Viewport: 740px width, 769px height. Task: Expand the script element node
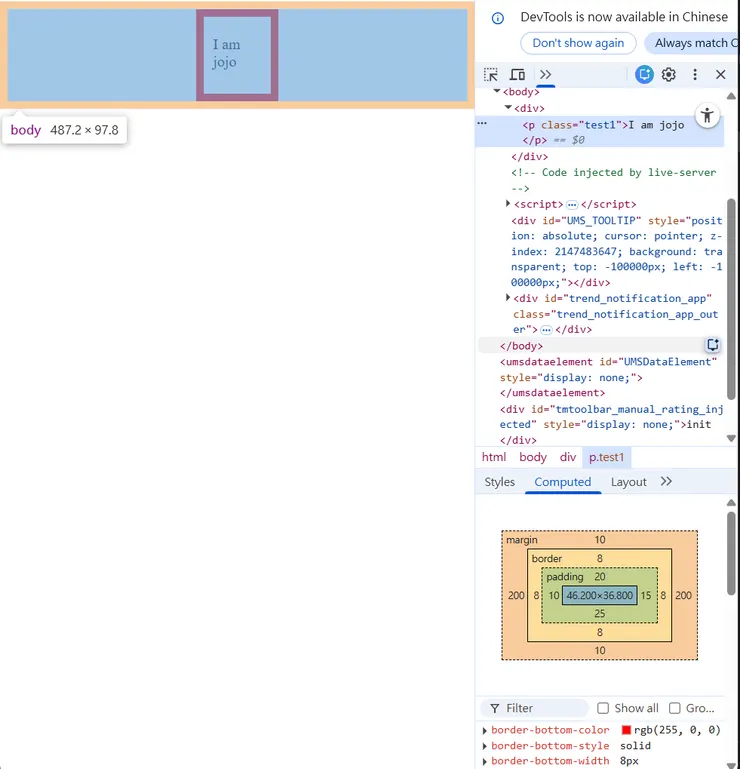508,204
